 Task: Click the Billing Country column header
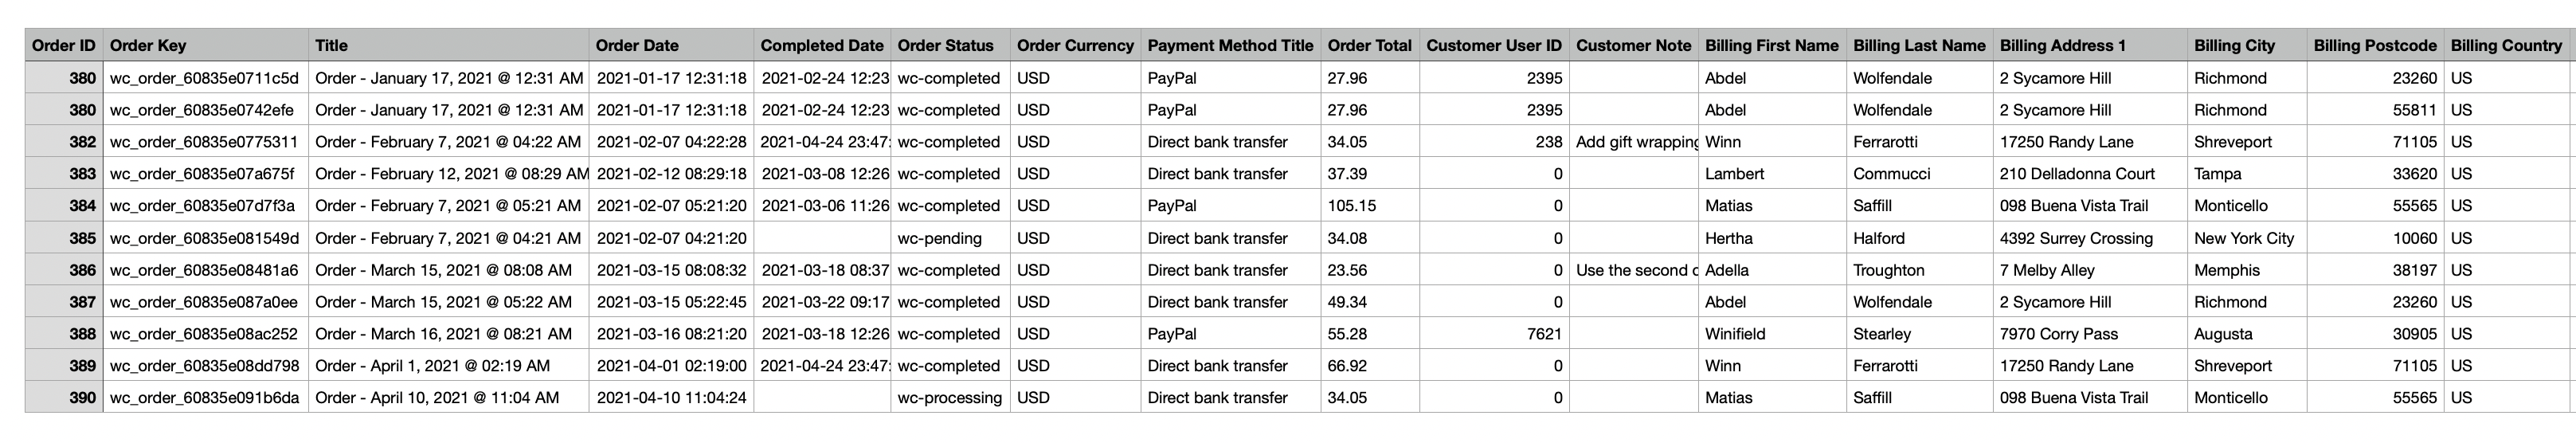click(2506, 45)
